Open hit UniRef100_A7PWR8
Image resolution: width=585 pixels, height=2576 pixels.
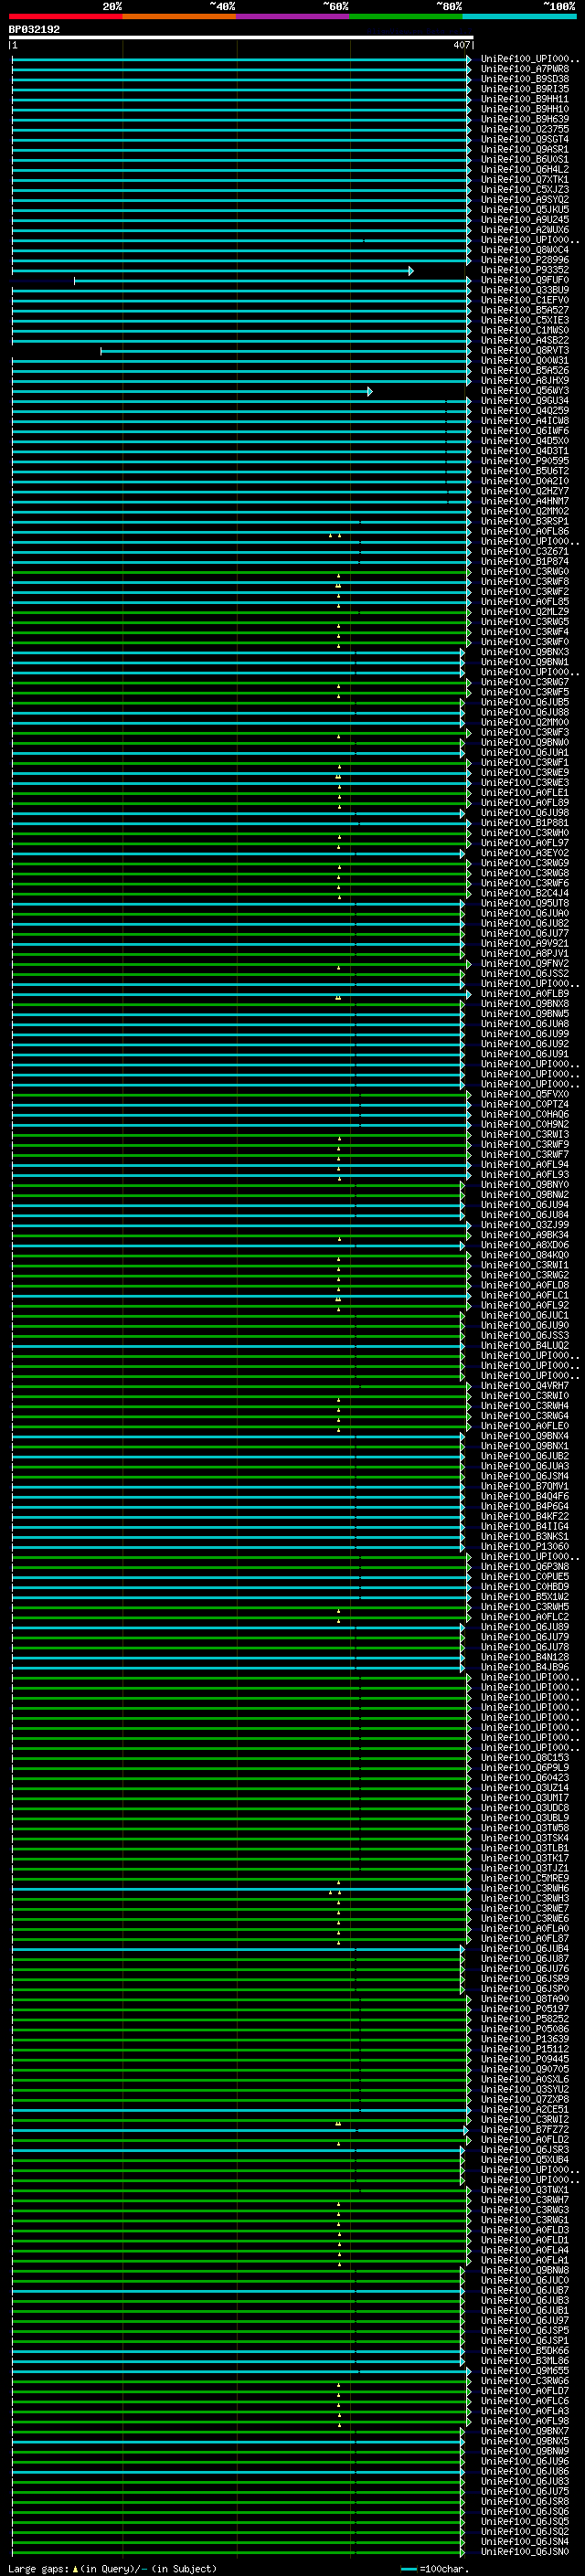(x=525, y=69)
